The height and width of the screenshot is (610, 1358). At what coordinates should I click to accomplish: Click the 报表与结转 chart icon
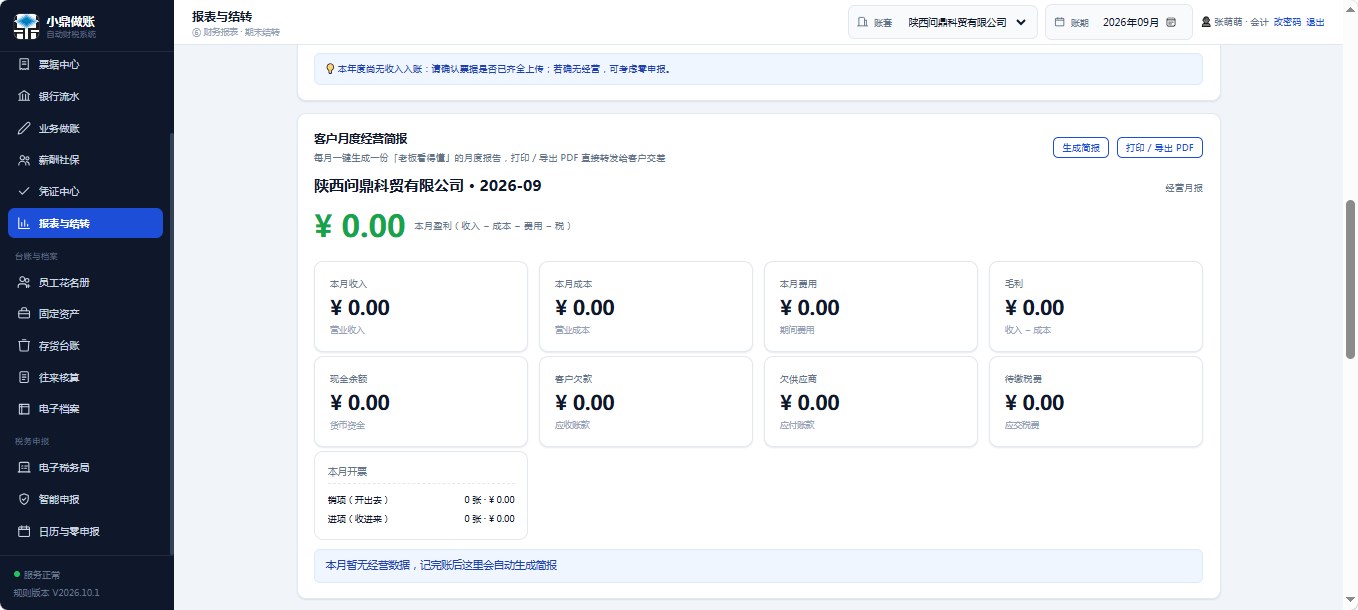25,223
